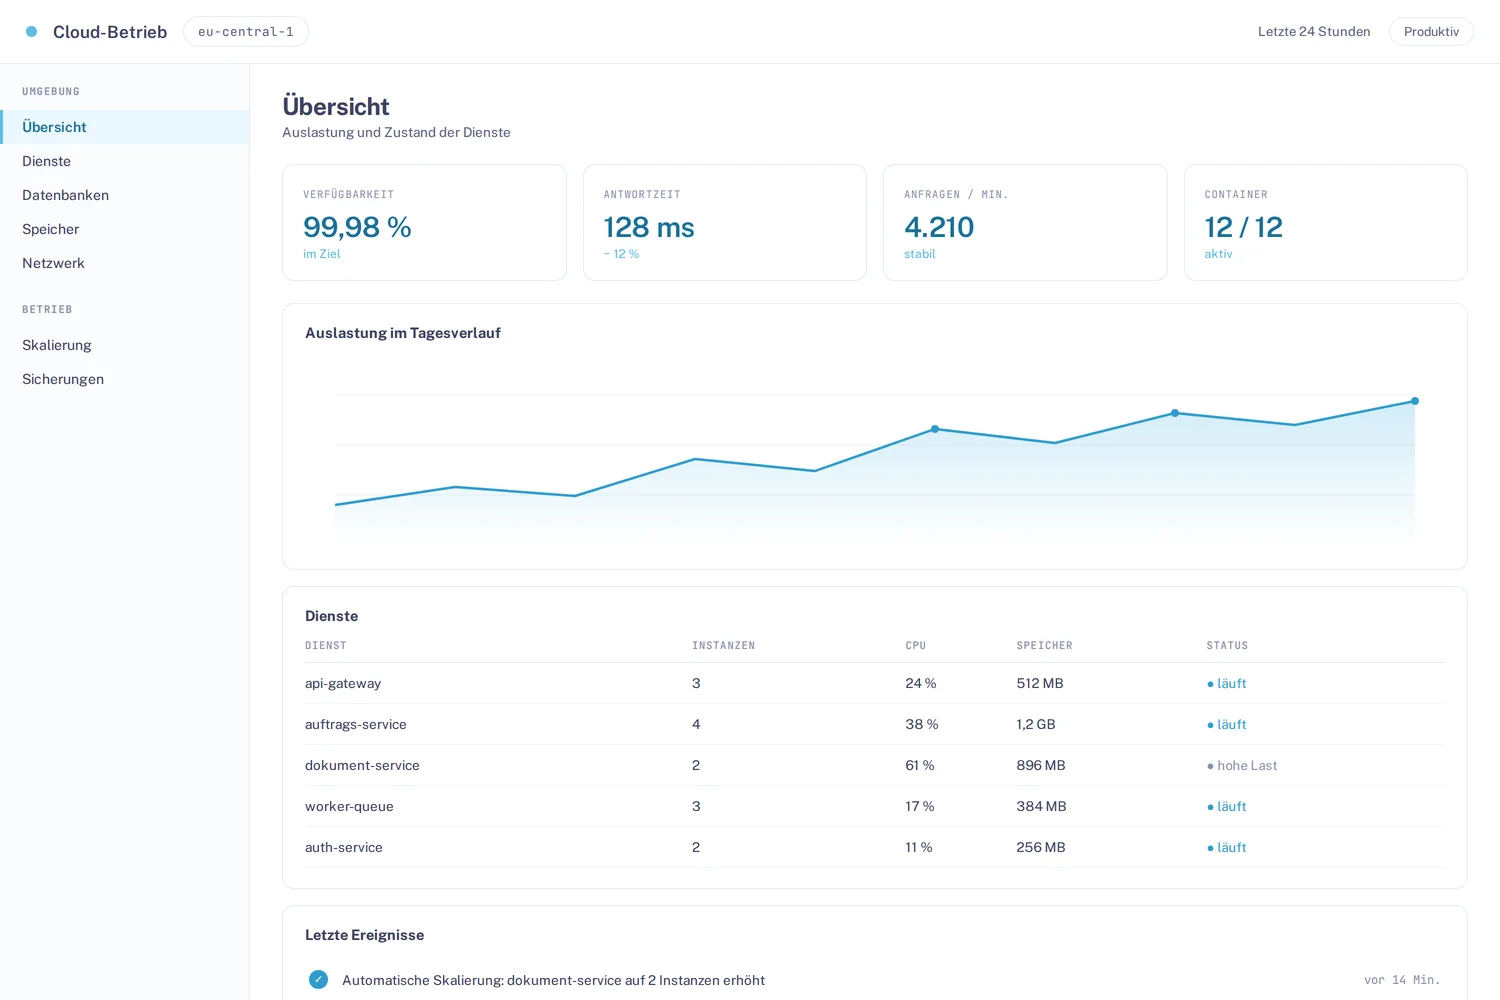Viewport: 1500px width, 1000px height.
Task: Select the api-gateway service name
Action: click(343, 684)
